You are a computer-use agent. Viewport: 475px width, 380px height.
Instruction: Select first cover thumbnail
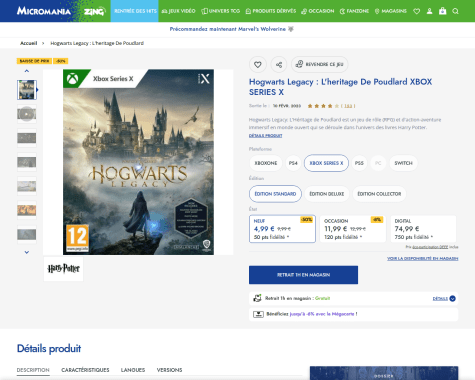pos(27,90)
